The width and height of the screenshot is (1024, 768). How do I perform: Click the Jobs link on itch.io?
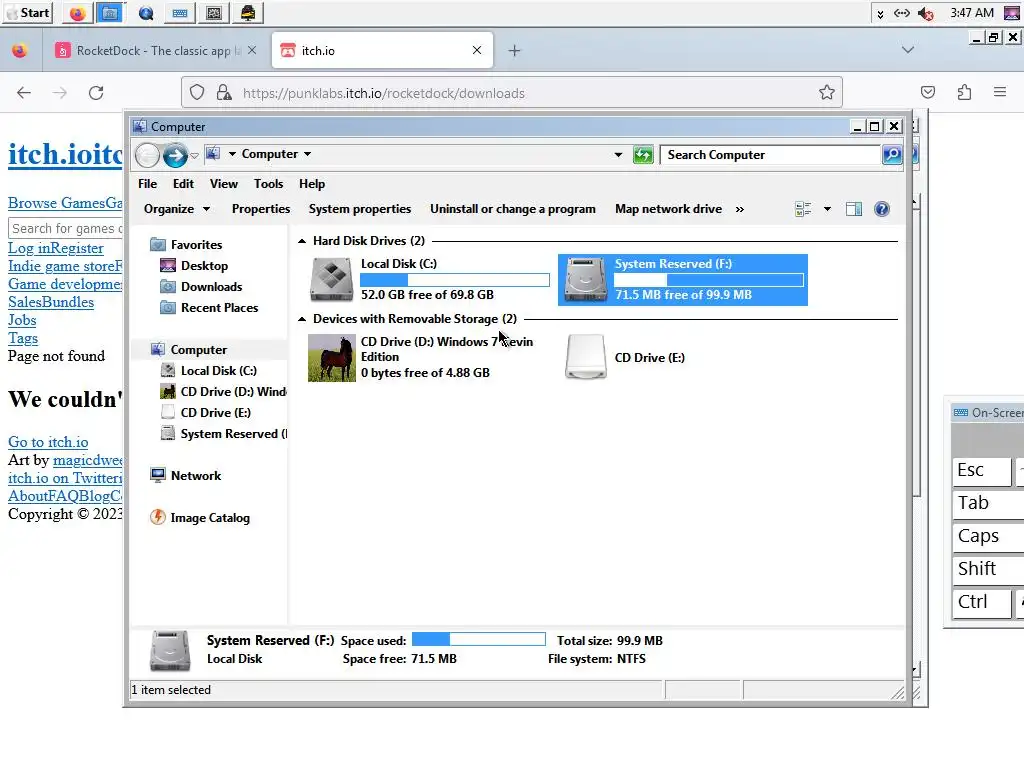22,320
